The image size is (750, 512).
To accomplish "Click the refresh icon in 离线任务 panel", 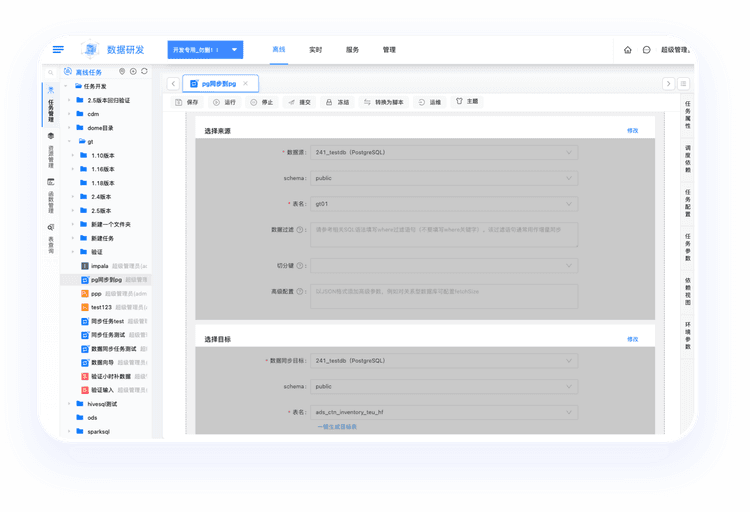I will (x=144, y=72).
